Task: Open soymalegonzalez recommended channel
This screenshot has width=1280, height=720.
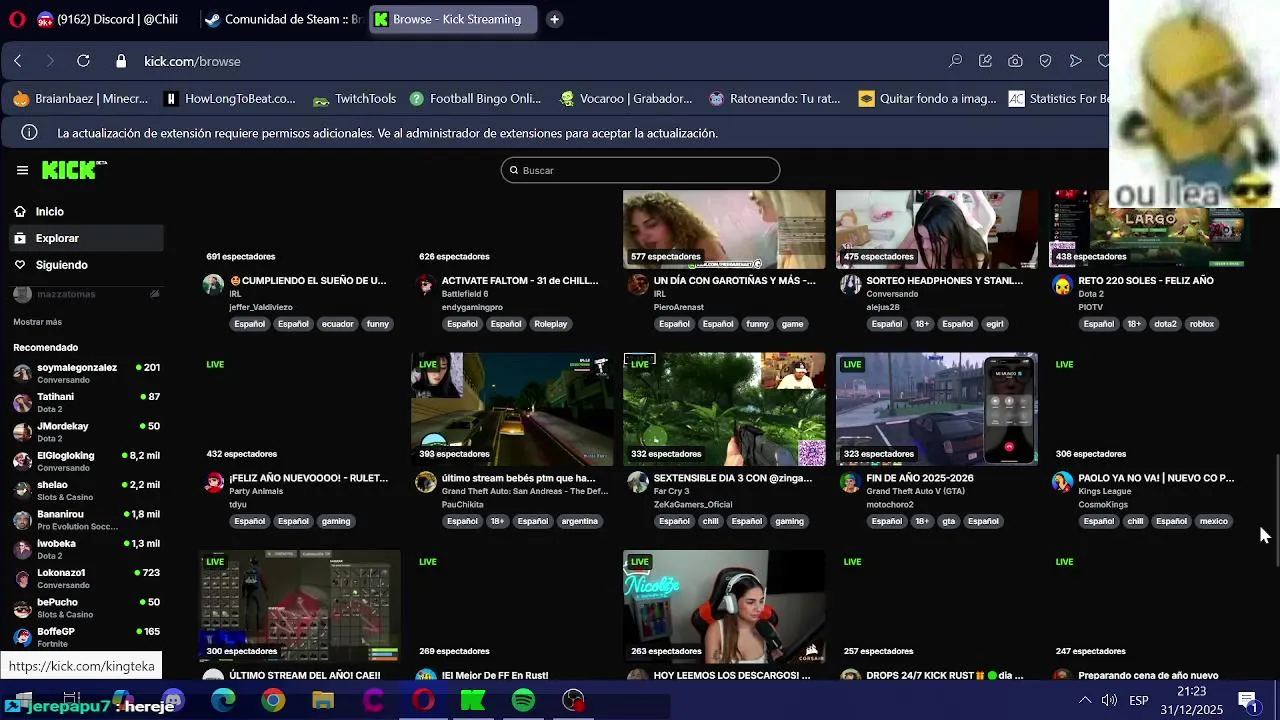Action: click(86, 373)
